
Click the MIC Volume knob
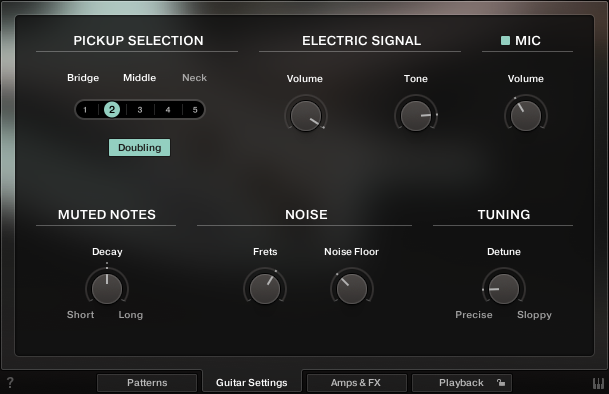(x=525, y=116)
